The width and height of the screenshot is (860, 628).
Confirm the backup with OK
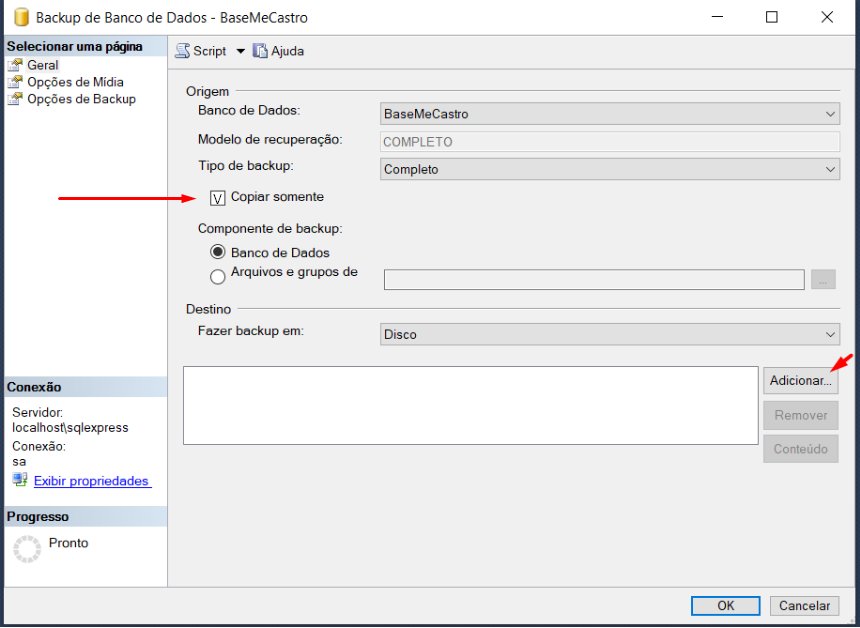pyautogui.click(x=725, y=605)
